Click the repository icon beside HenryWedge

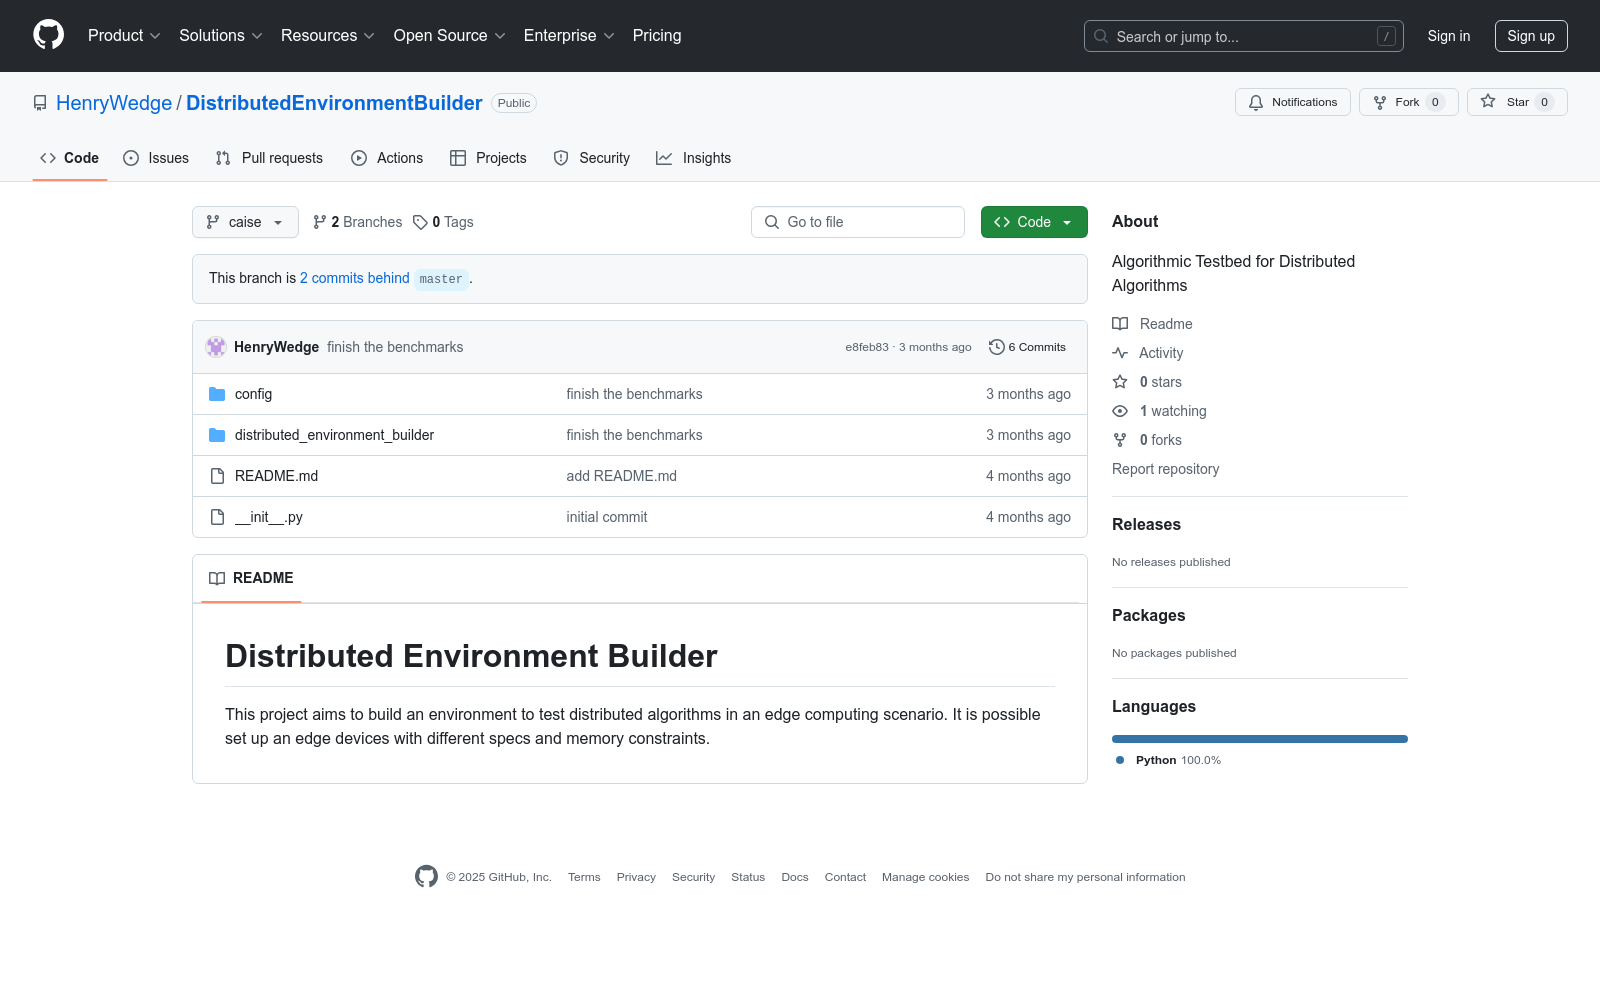click(x=40, y=103)
